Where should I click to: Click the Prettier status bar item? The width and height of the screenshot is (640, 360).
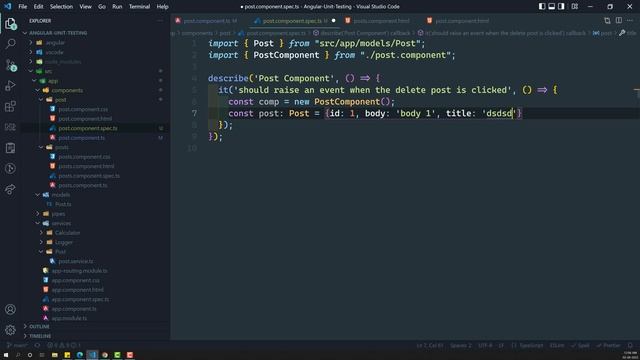[x=608, y=345]
